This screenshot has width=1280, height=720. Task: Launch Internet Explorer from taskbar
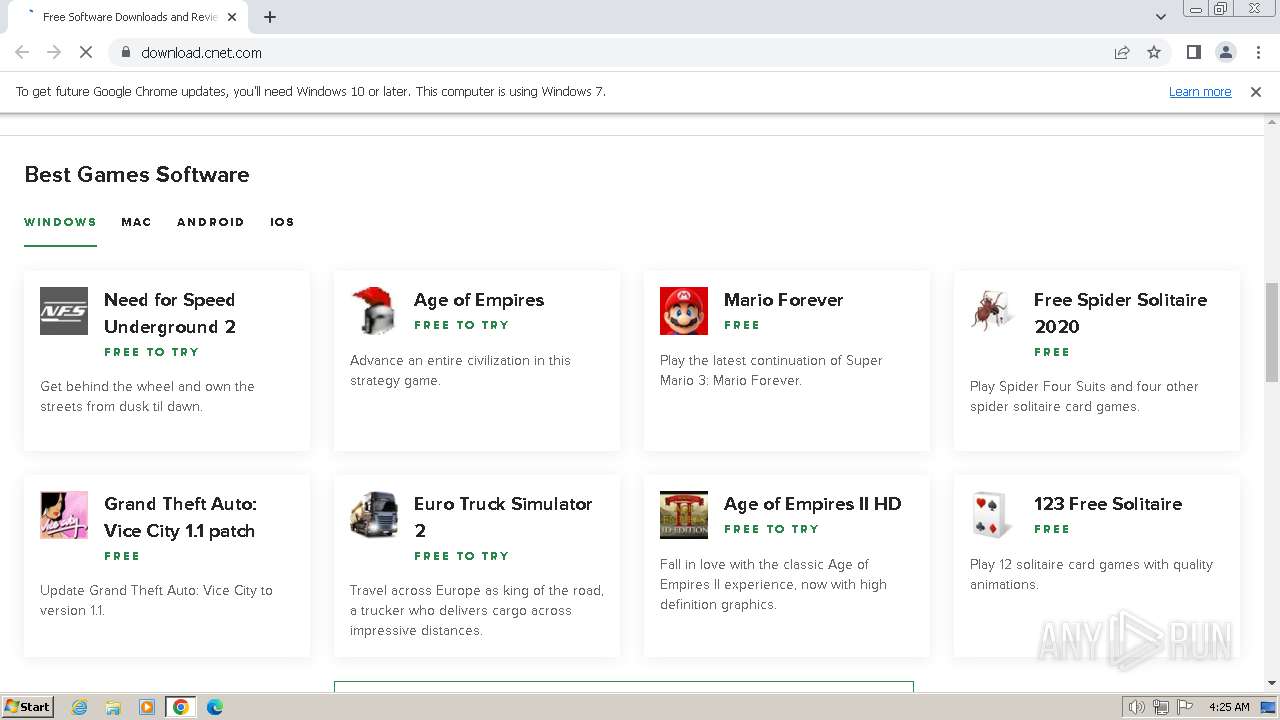tap(79, 707)
